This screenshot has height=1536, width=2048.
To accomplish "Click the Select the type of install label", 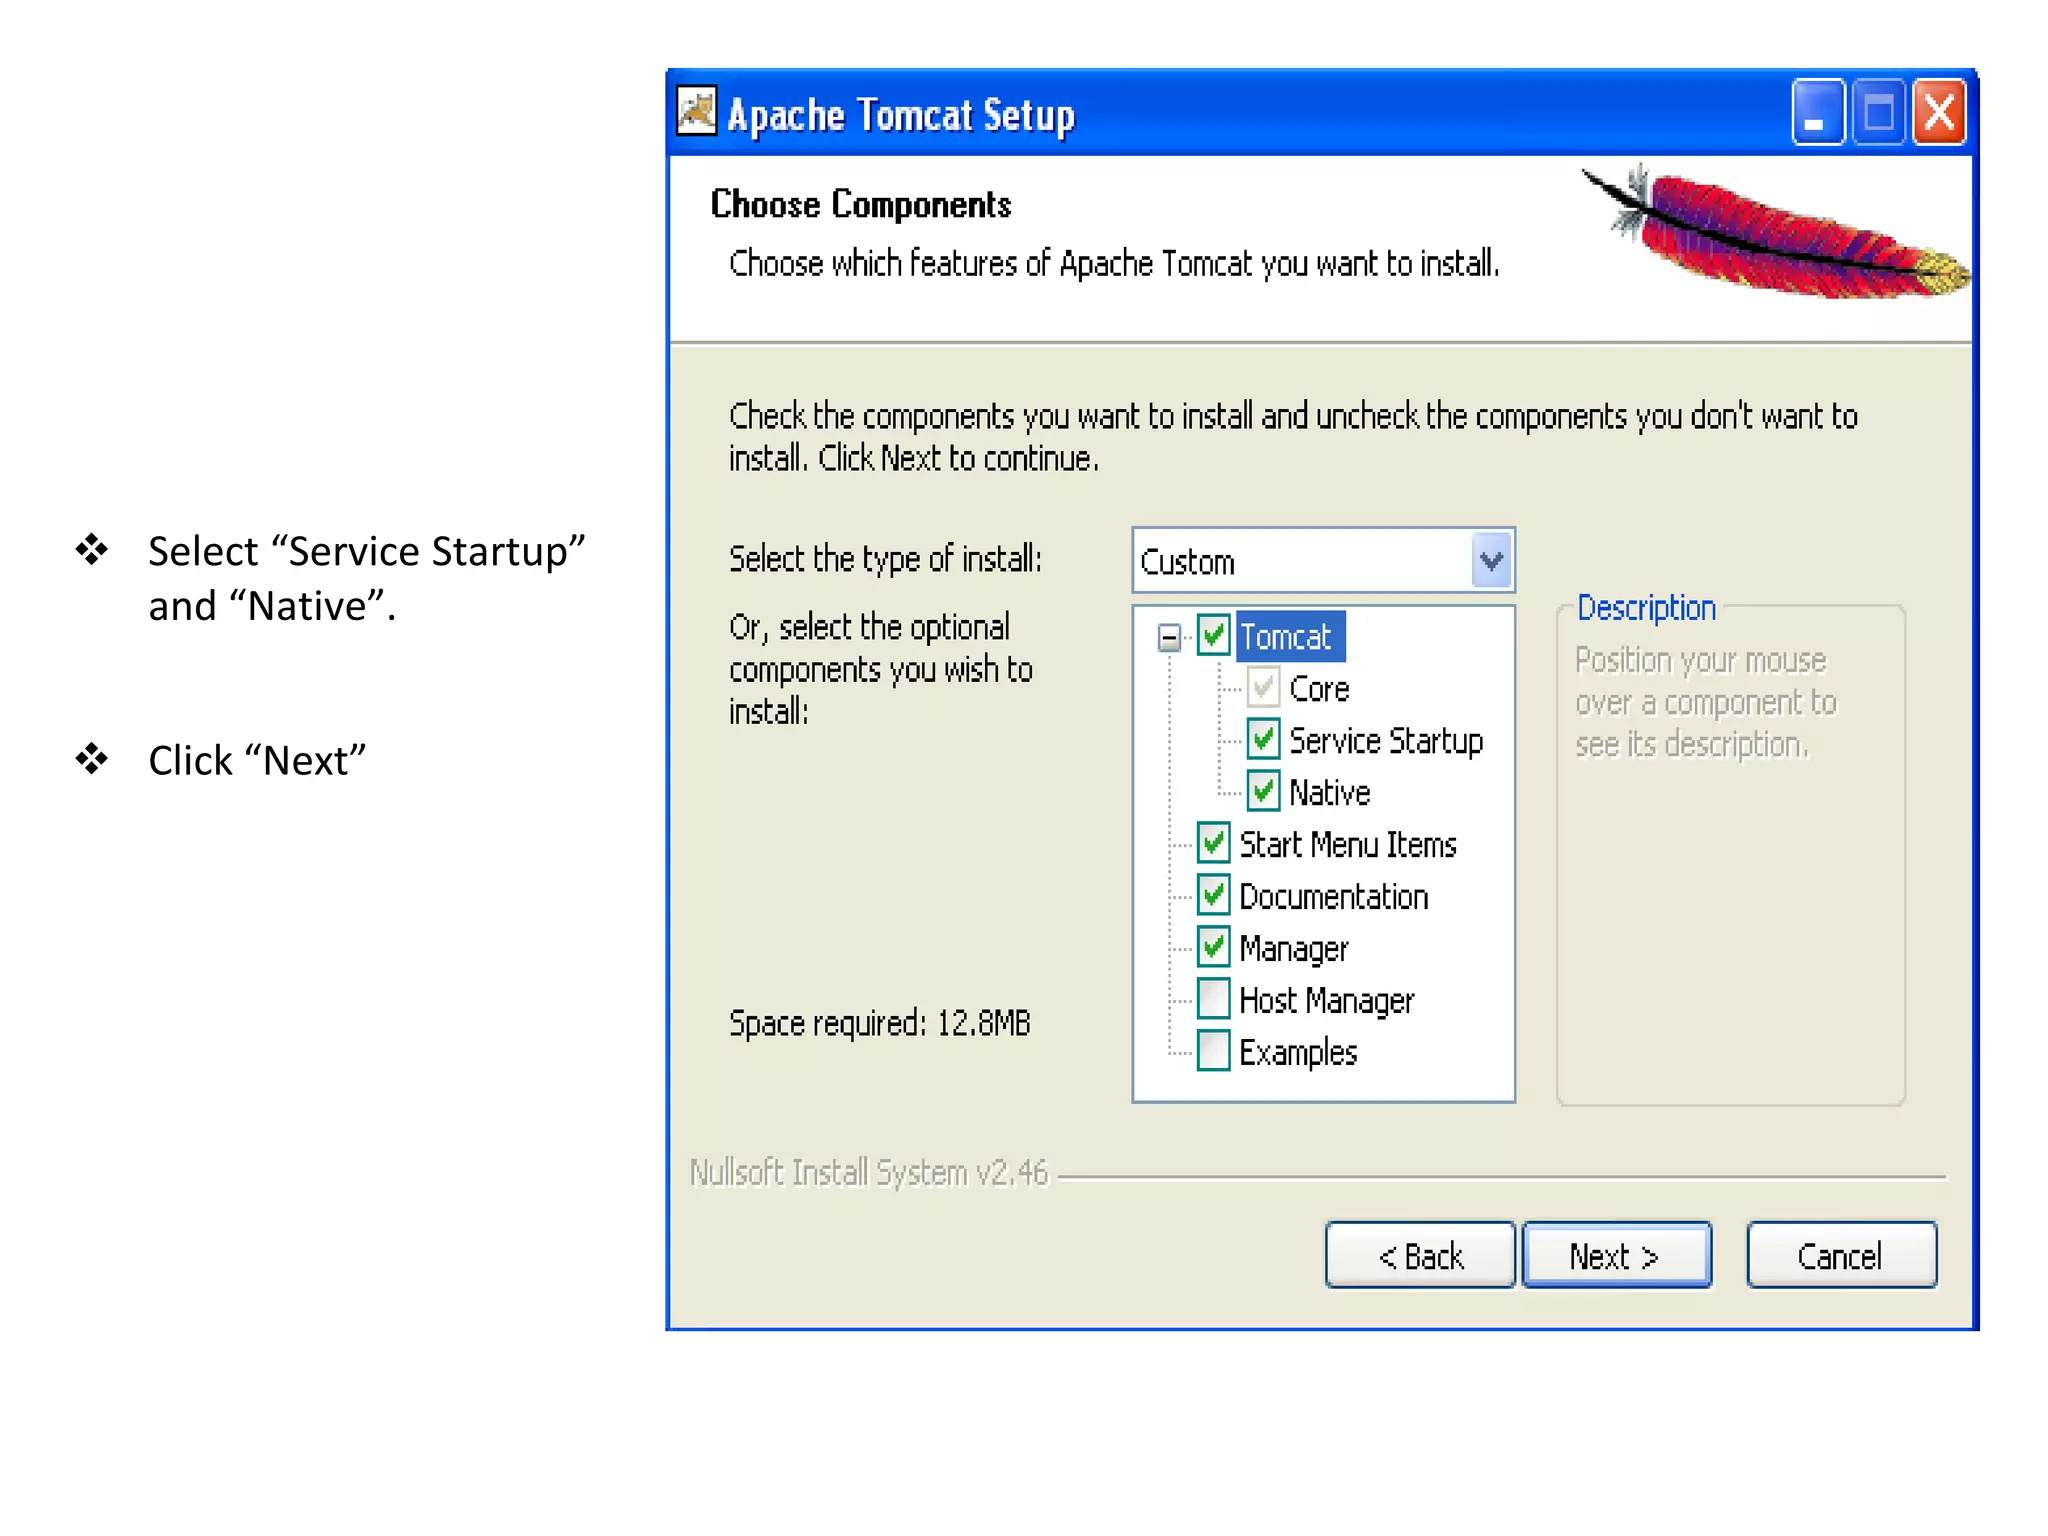I will [x=885, y=559].
